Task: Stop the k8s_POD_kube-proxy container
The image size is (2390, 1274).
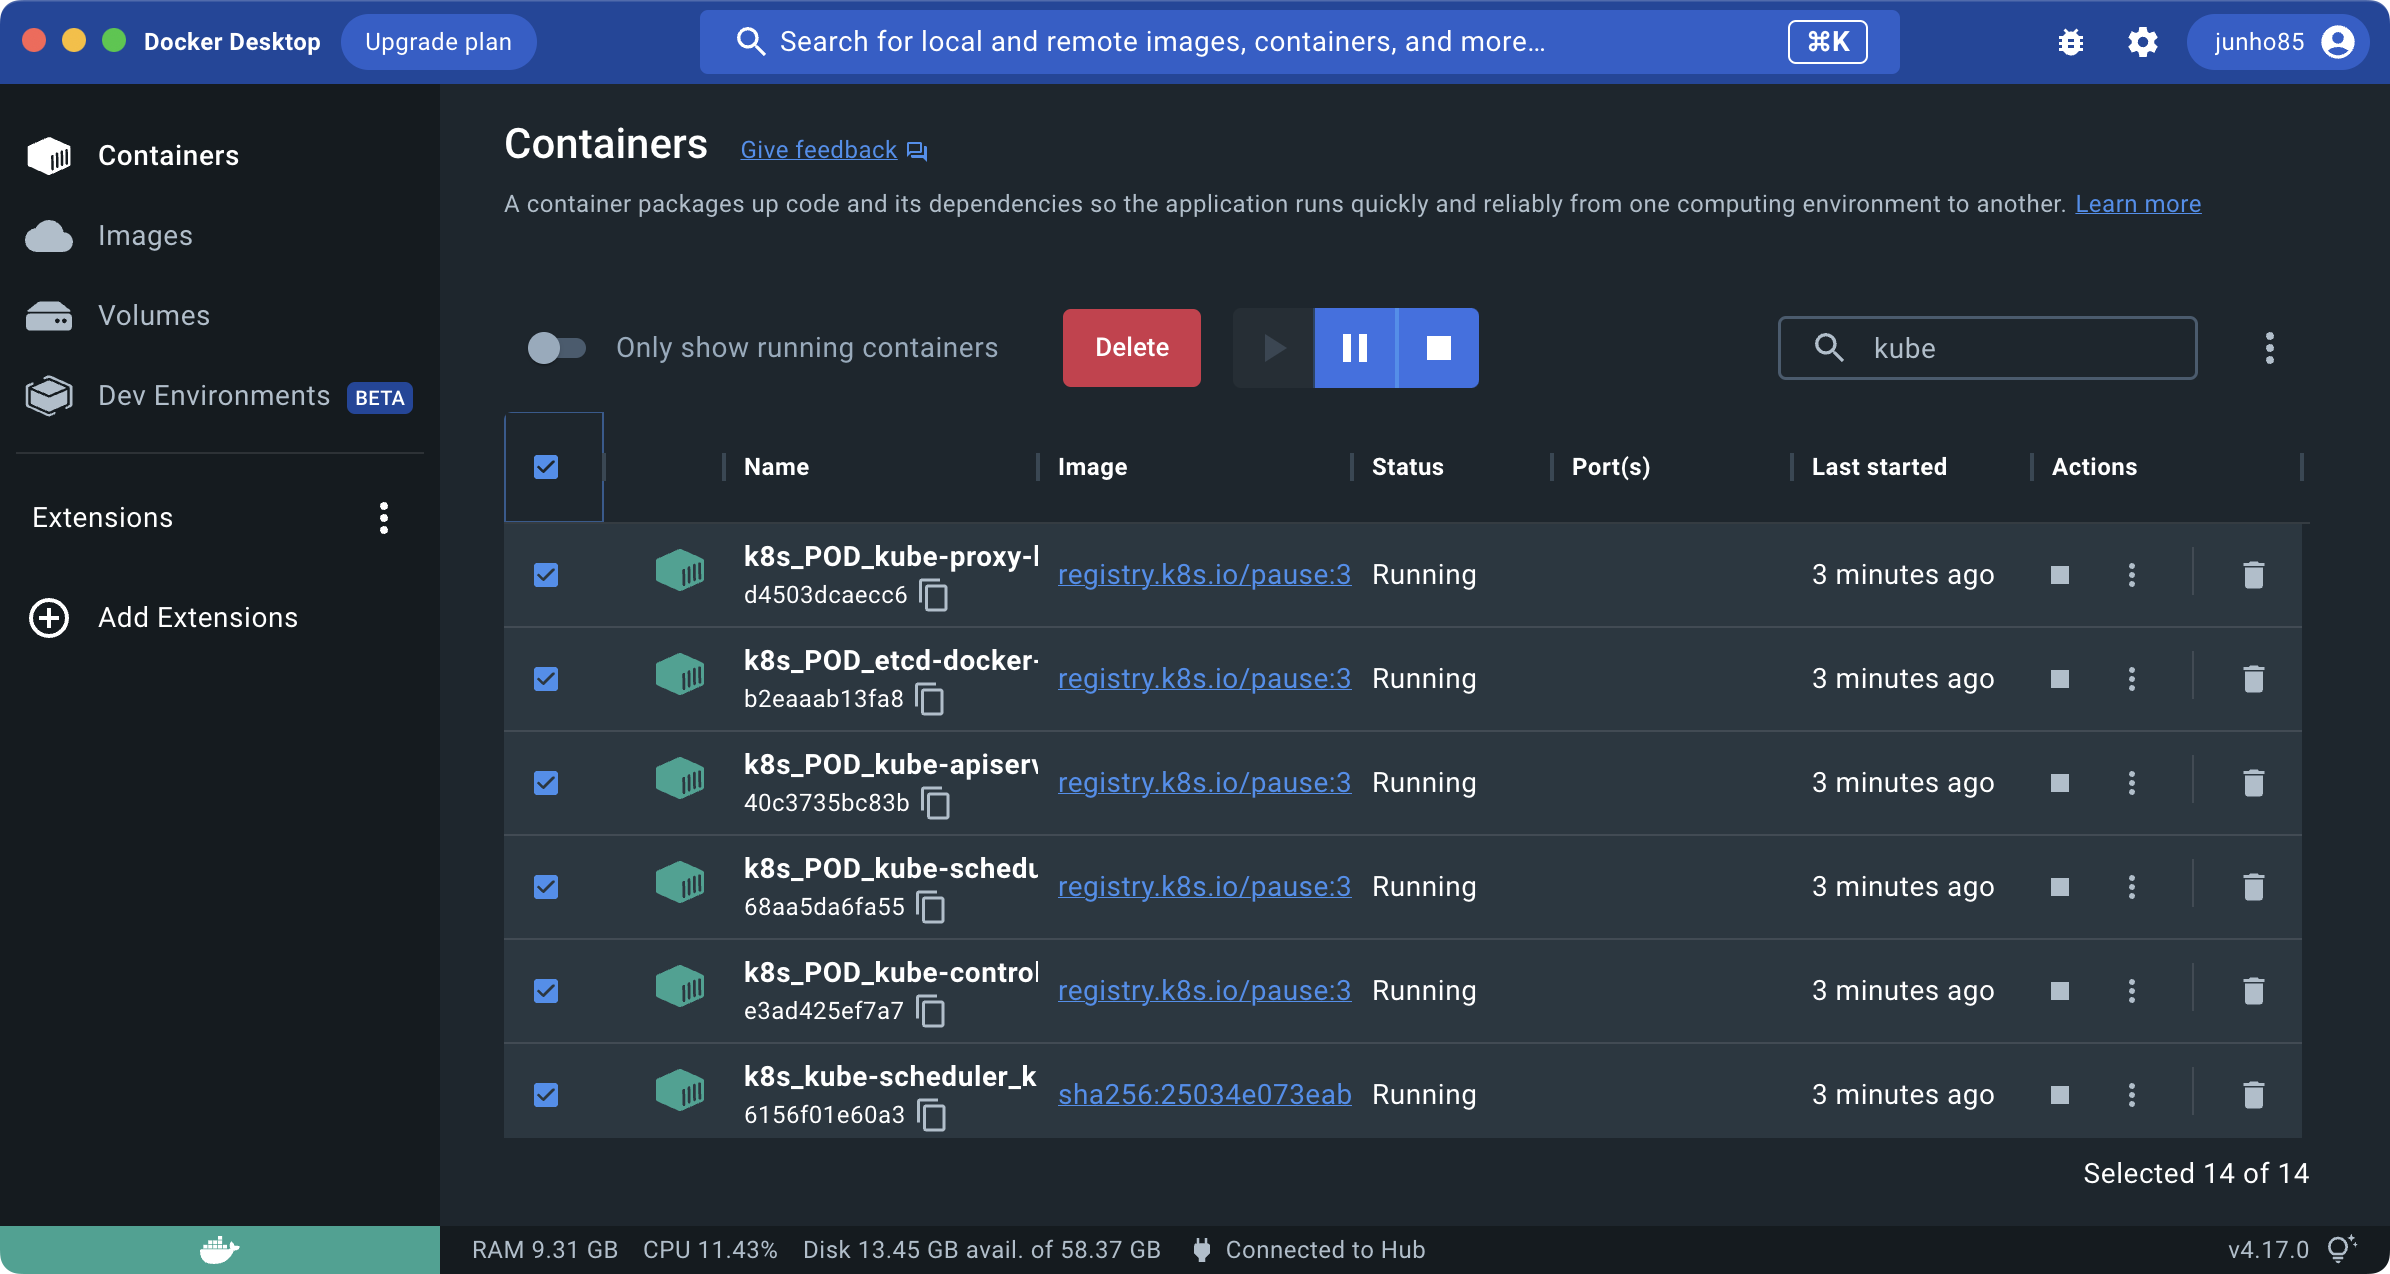Action: point(2059,575)
